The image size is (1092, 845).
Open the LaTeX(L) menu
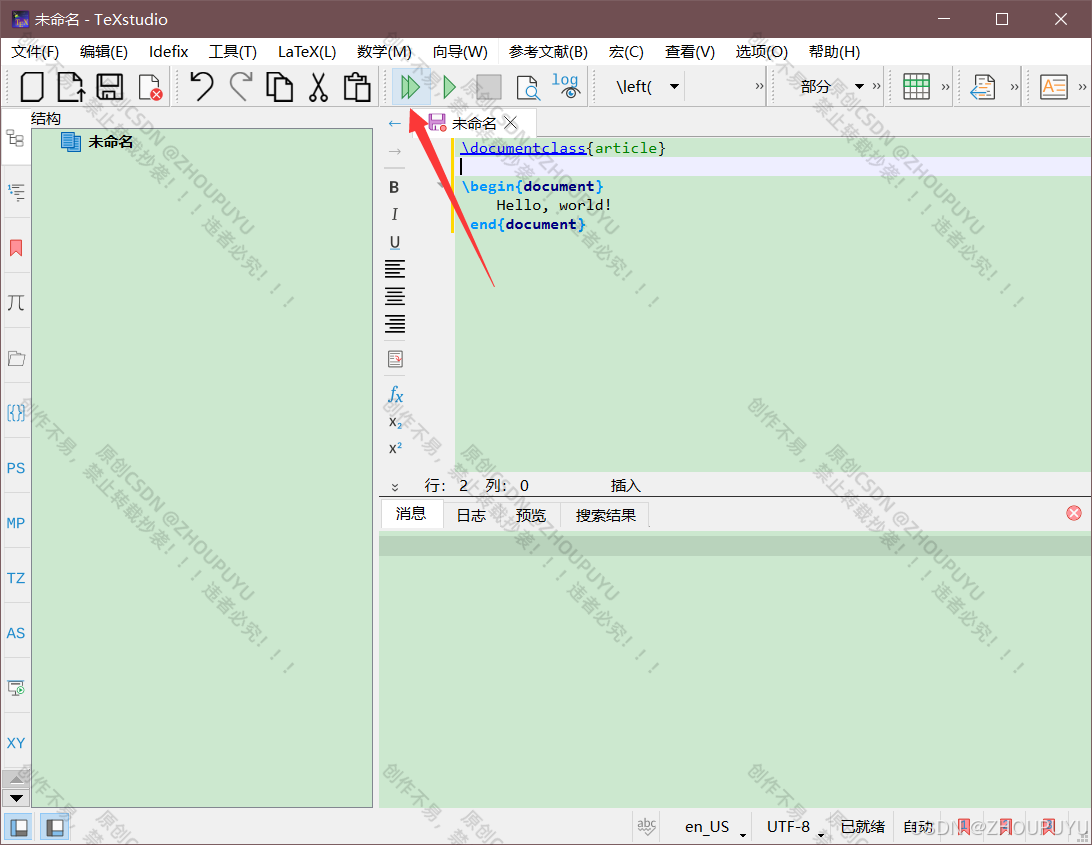(x=306, y=52)
